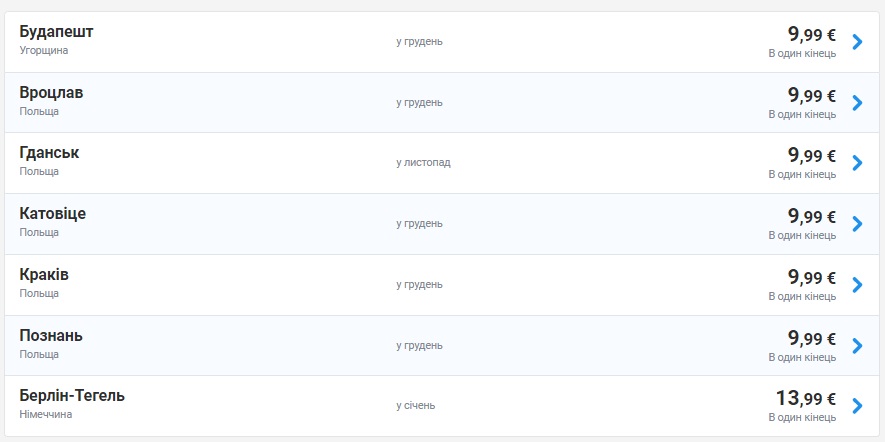Image resolution: width=885 pixels, height=442 pixels.
Task: Select the Краків city name
Action: coord(44,274)
